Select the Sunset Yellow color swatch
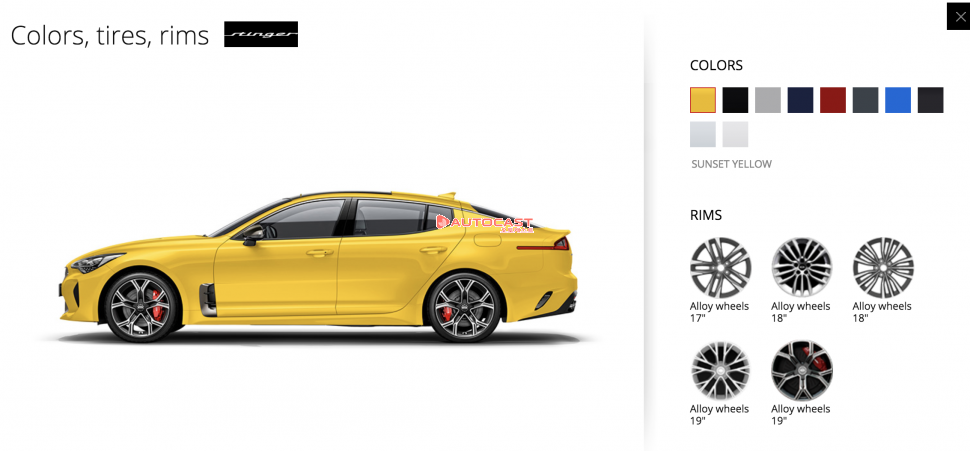Image resolution: width=970 pixels, height=451 pixels. (703, 100)
